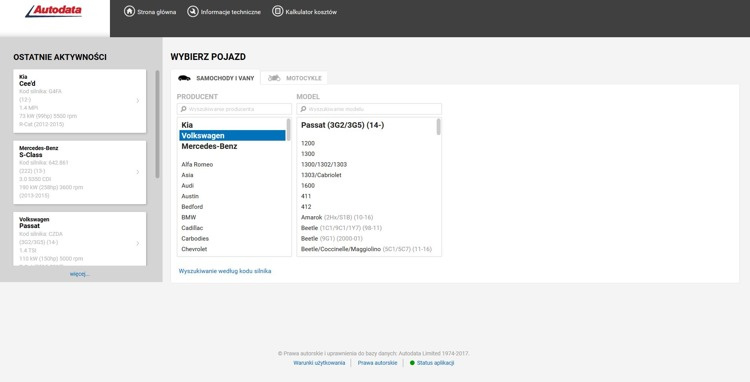The width and height of the screenshot is (750, 382).
Task: Expand the Volkswagen Passat activity chevron
Action: tap(138, 243)
